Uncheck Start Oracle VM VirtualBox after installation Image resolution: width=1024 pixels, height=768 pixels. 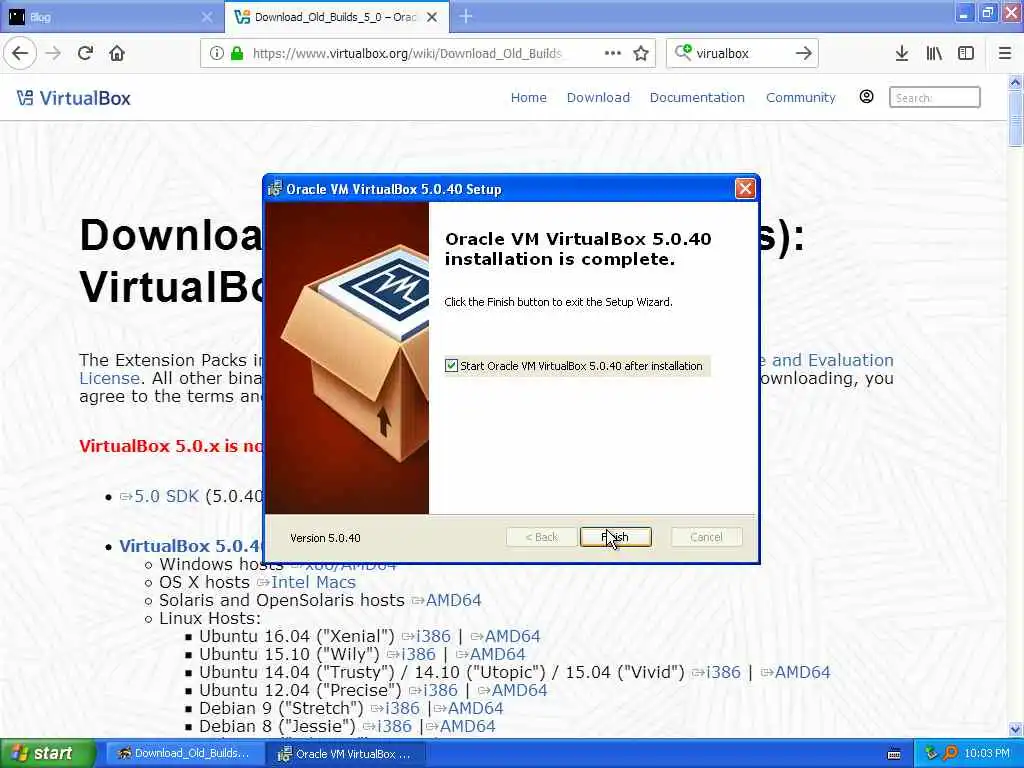[x=451, y=366]
